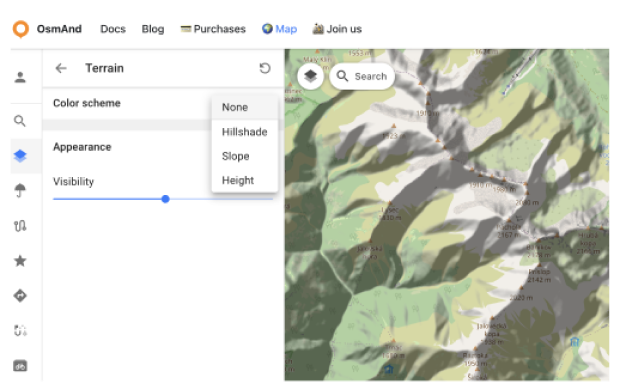Open the Purchases menu item

pos(213,29)
